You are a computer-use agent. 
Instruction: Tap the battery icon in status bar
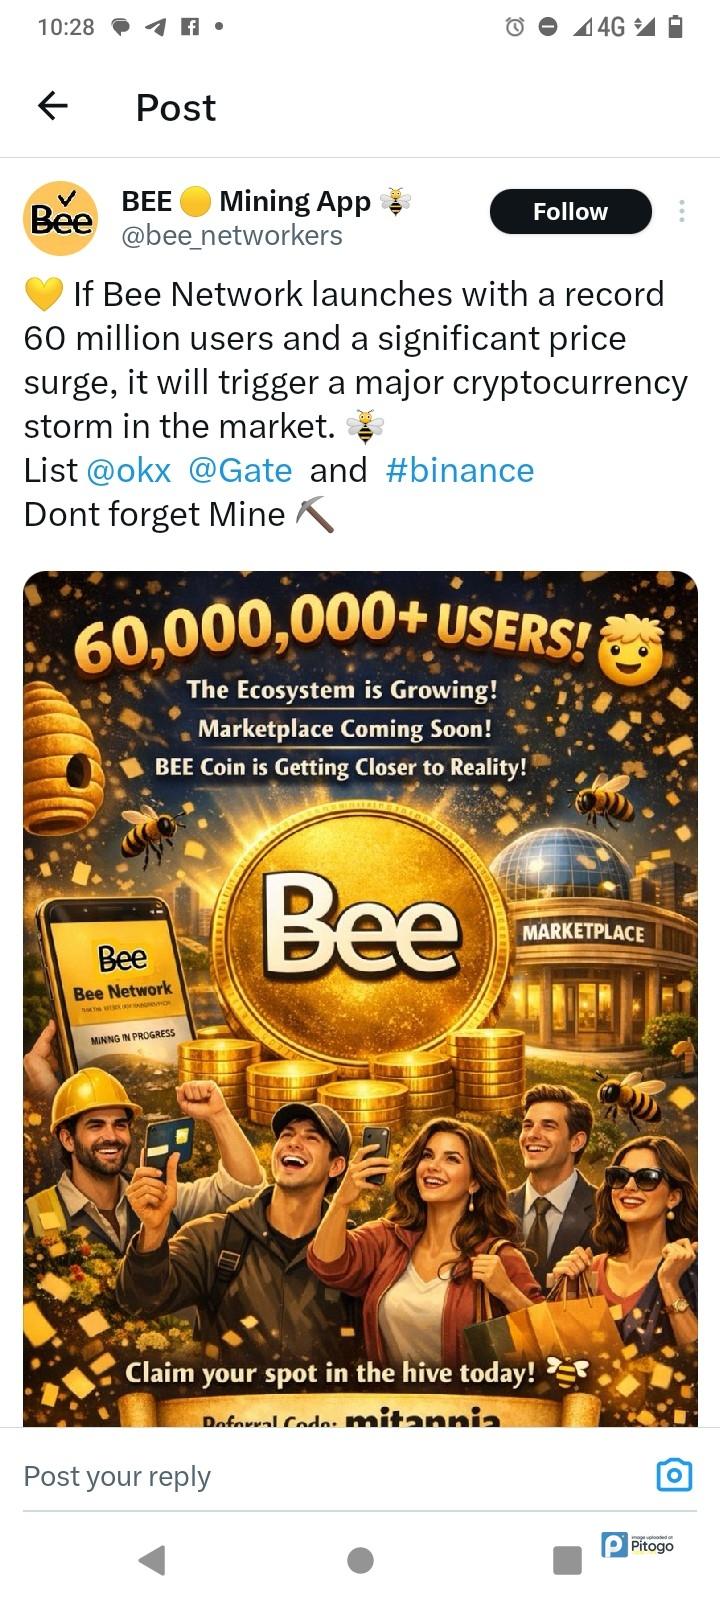coord(676,27)
